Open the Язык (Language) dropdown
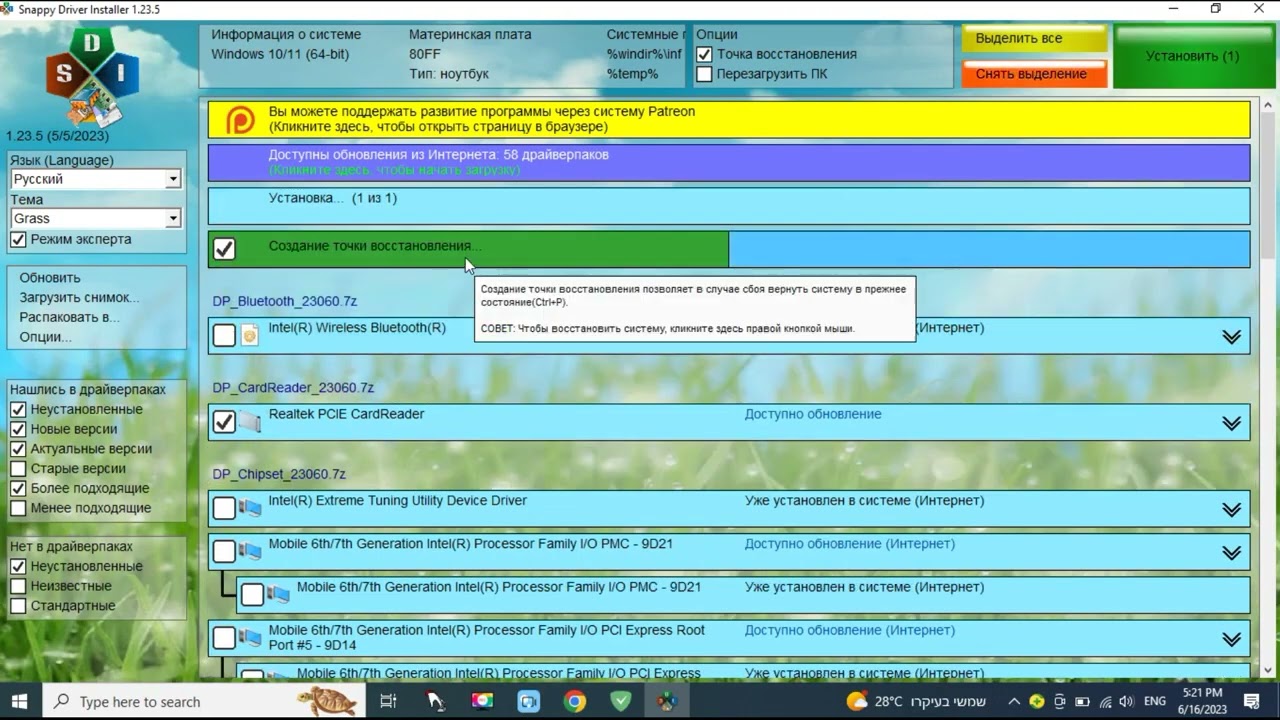This screenshot has height=720, width=1280. 95,179
